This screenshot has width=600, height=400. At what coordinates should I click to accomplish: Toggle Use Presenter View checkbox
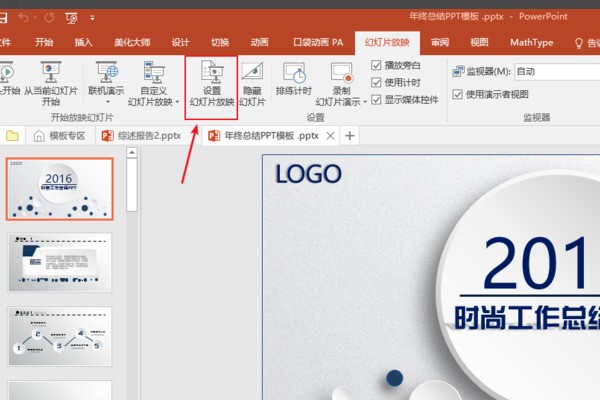(x=458, y=94)
